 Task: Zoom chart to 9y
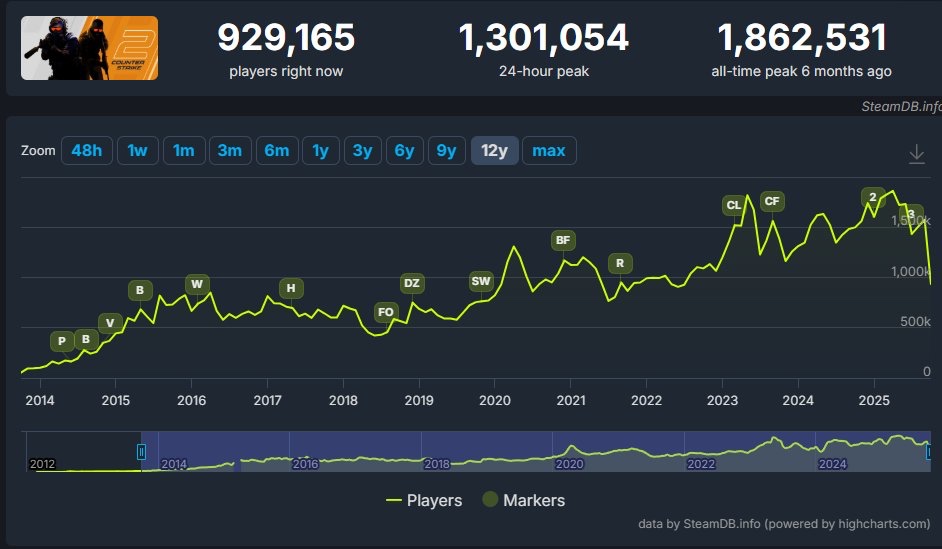coord(446,150)
